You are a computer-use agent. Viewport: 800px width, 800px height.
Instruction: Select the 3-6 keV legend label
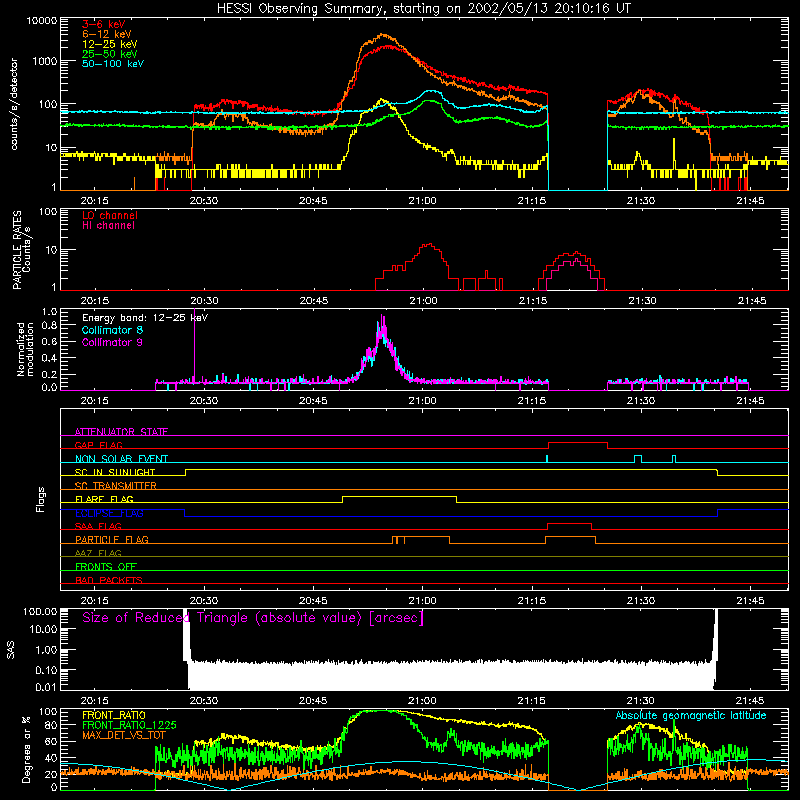(104, 24)
